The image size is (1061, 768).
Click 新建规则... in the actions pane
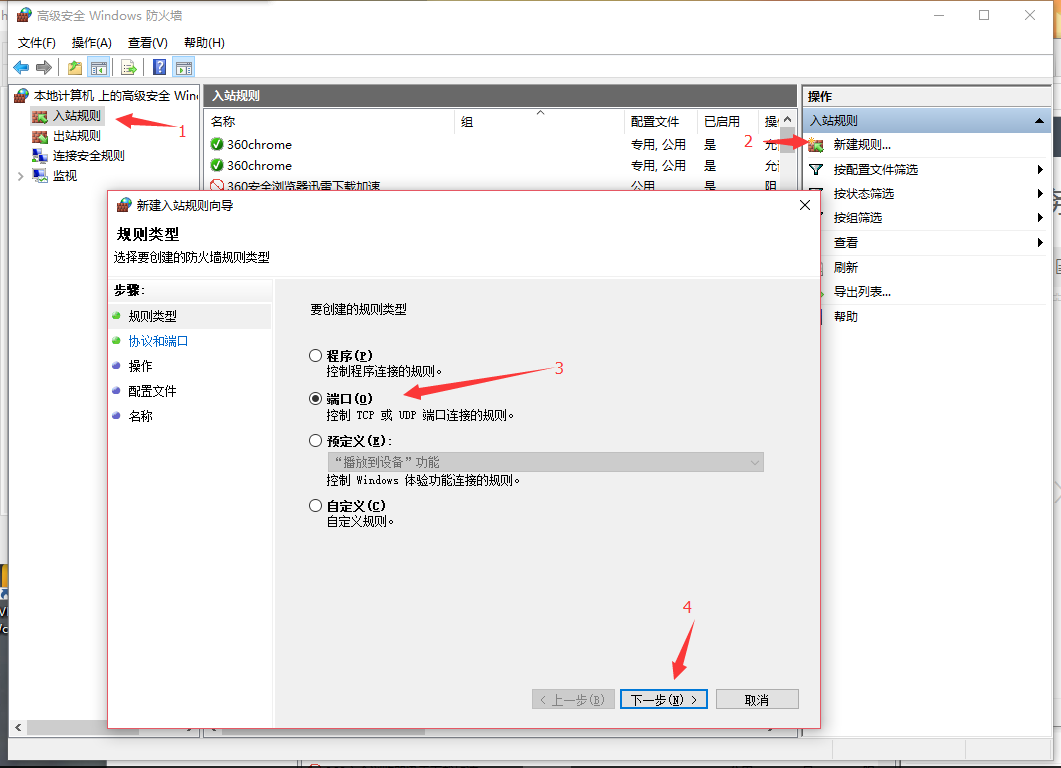coord(862,145)
